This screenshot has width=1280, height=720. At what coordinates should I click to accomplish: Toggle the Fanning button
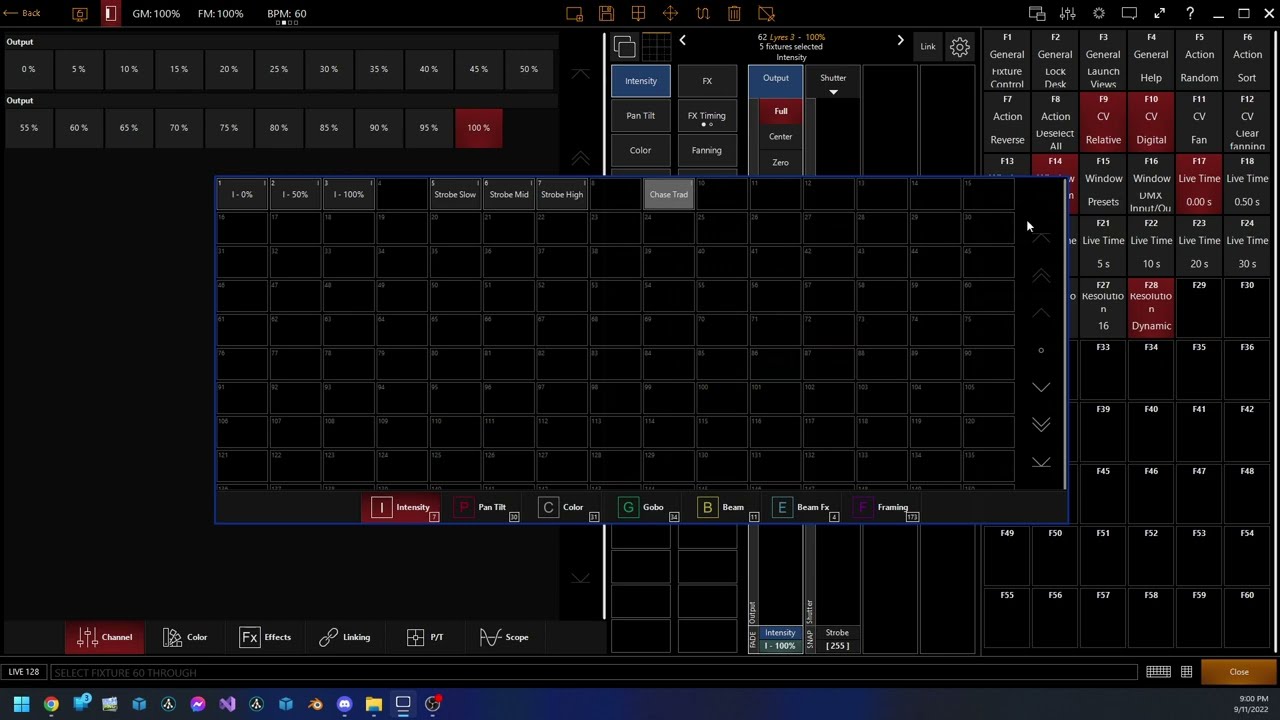point(707,150)
